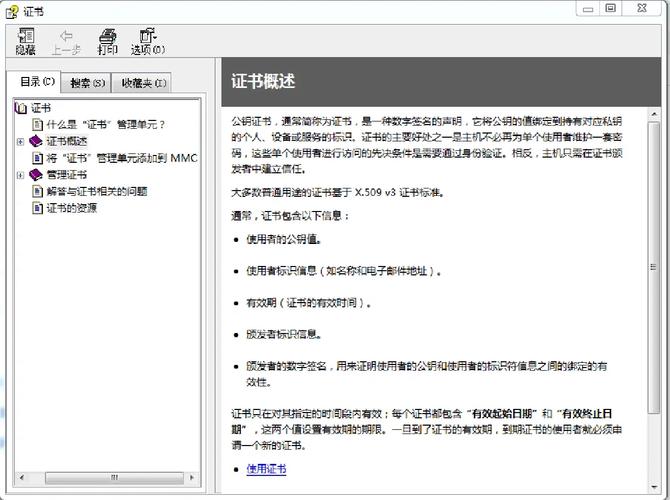
Task: Click the text 颁发者标识信息。
Action: 284,334
